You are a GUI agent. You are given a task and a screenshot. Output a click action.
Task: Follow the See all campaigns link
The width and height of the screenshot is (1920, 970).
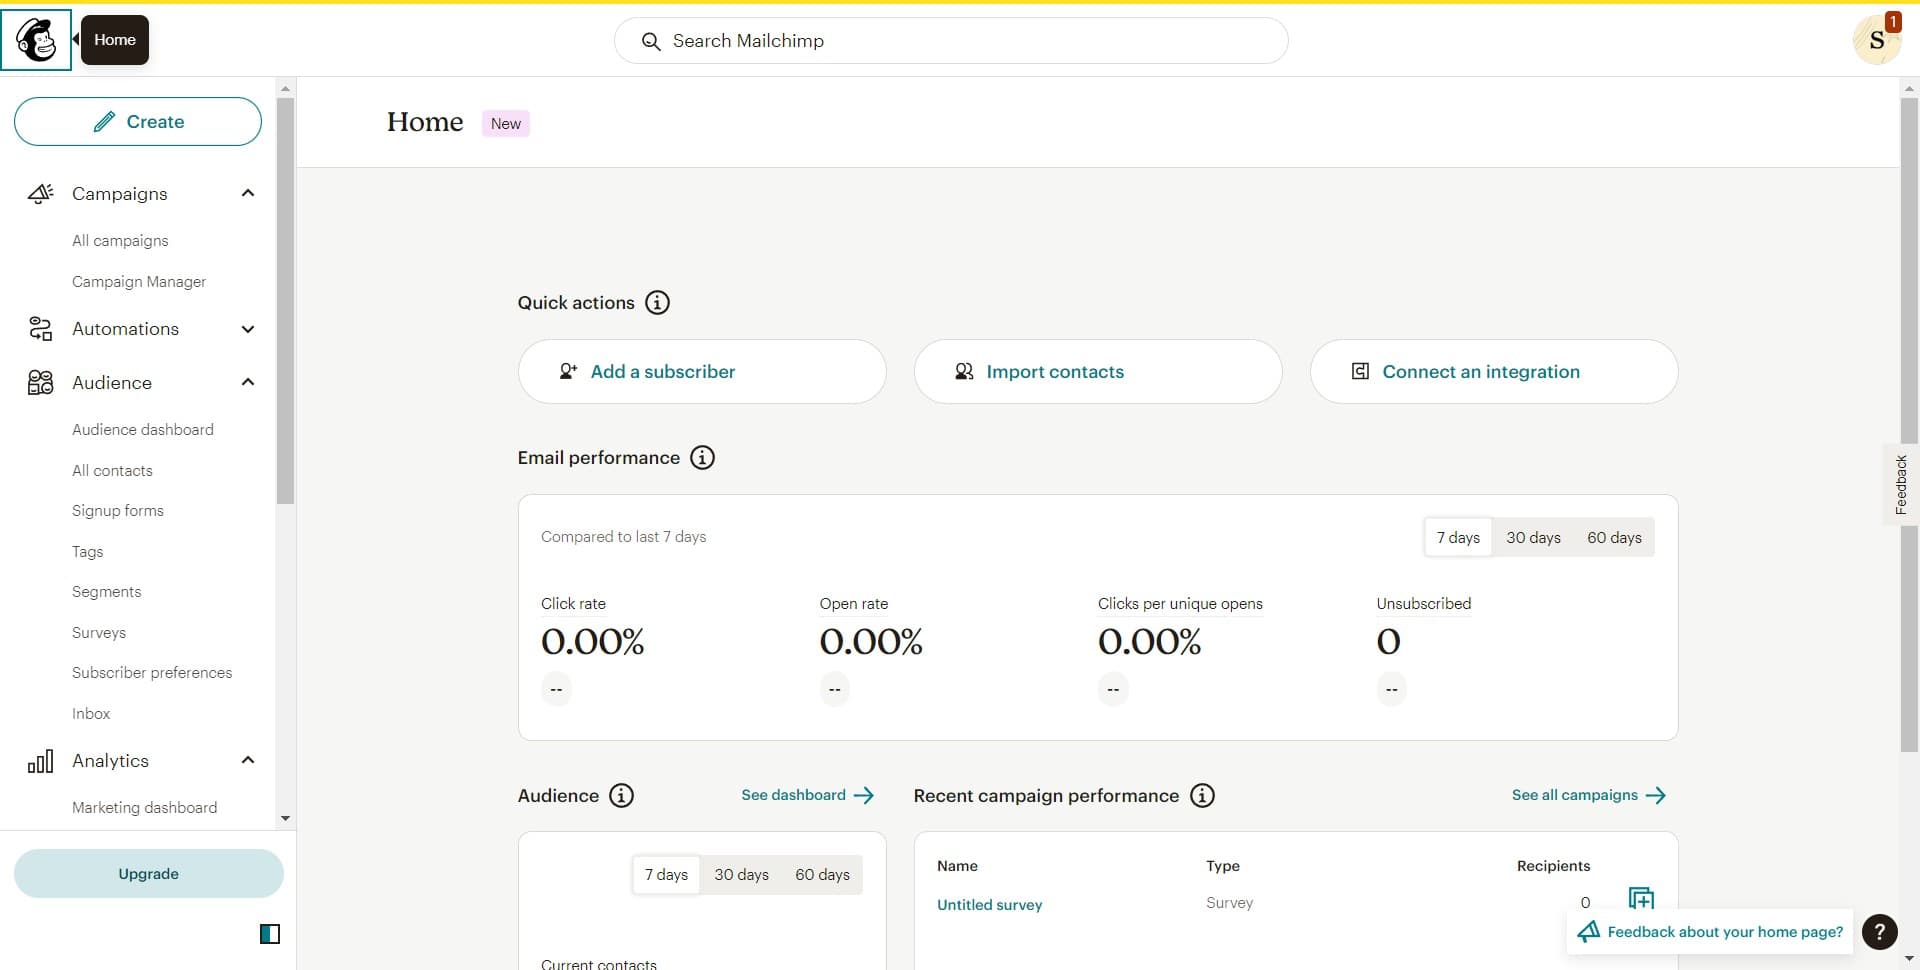click(x=1587, y=796)
